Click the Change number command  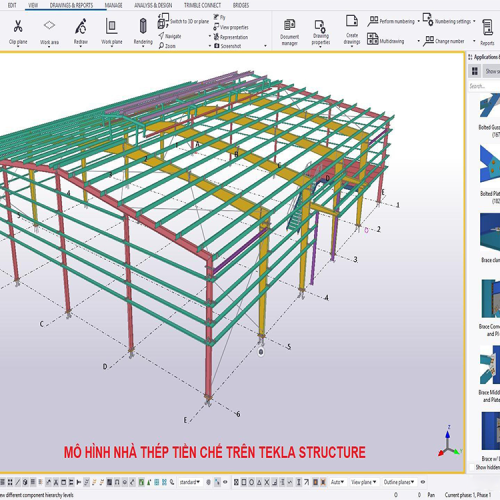pos(444,41)
